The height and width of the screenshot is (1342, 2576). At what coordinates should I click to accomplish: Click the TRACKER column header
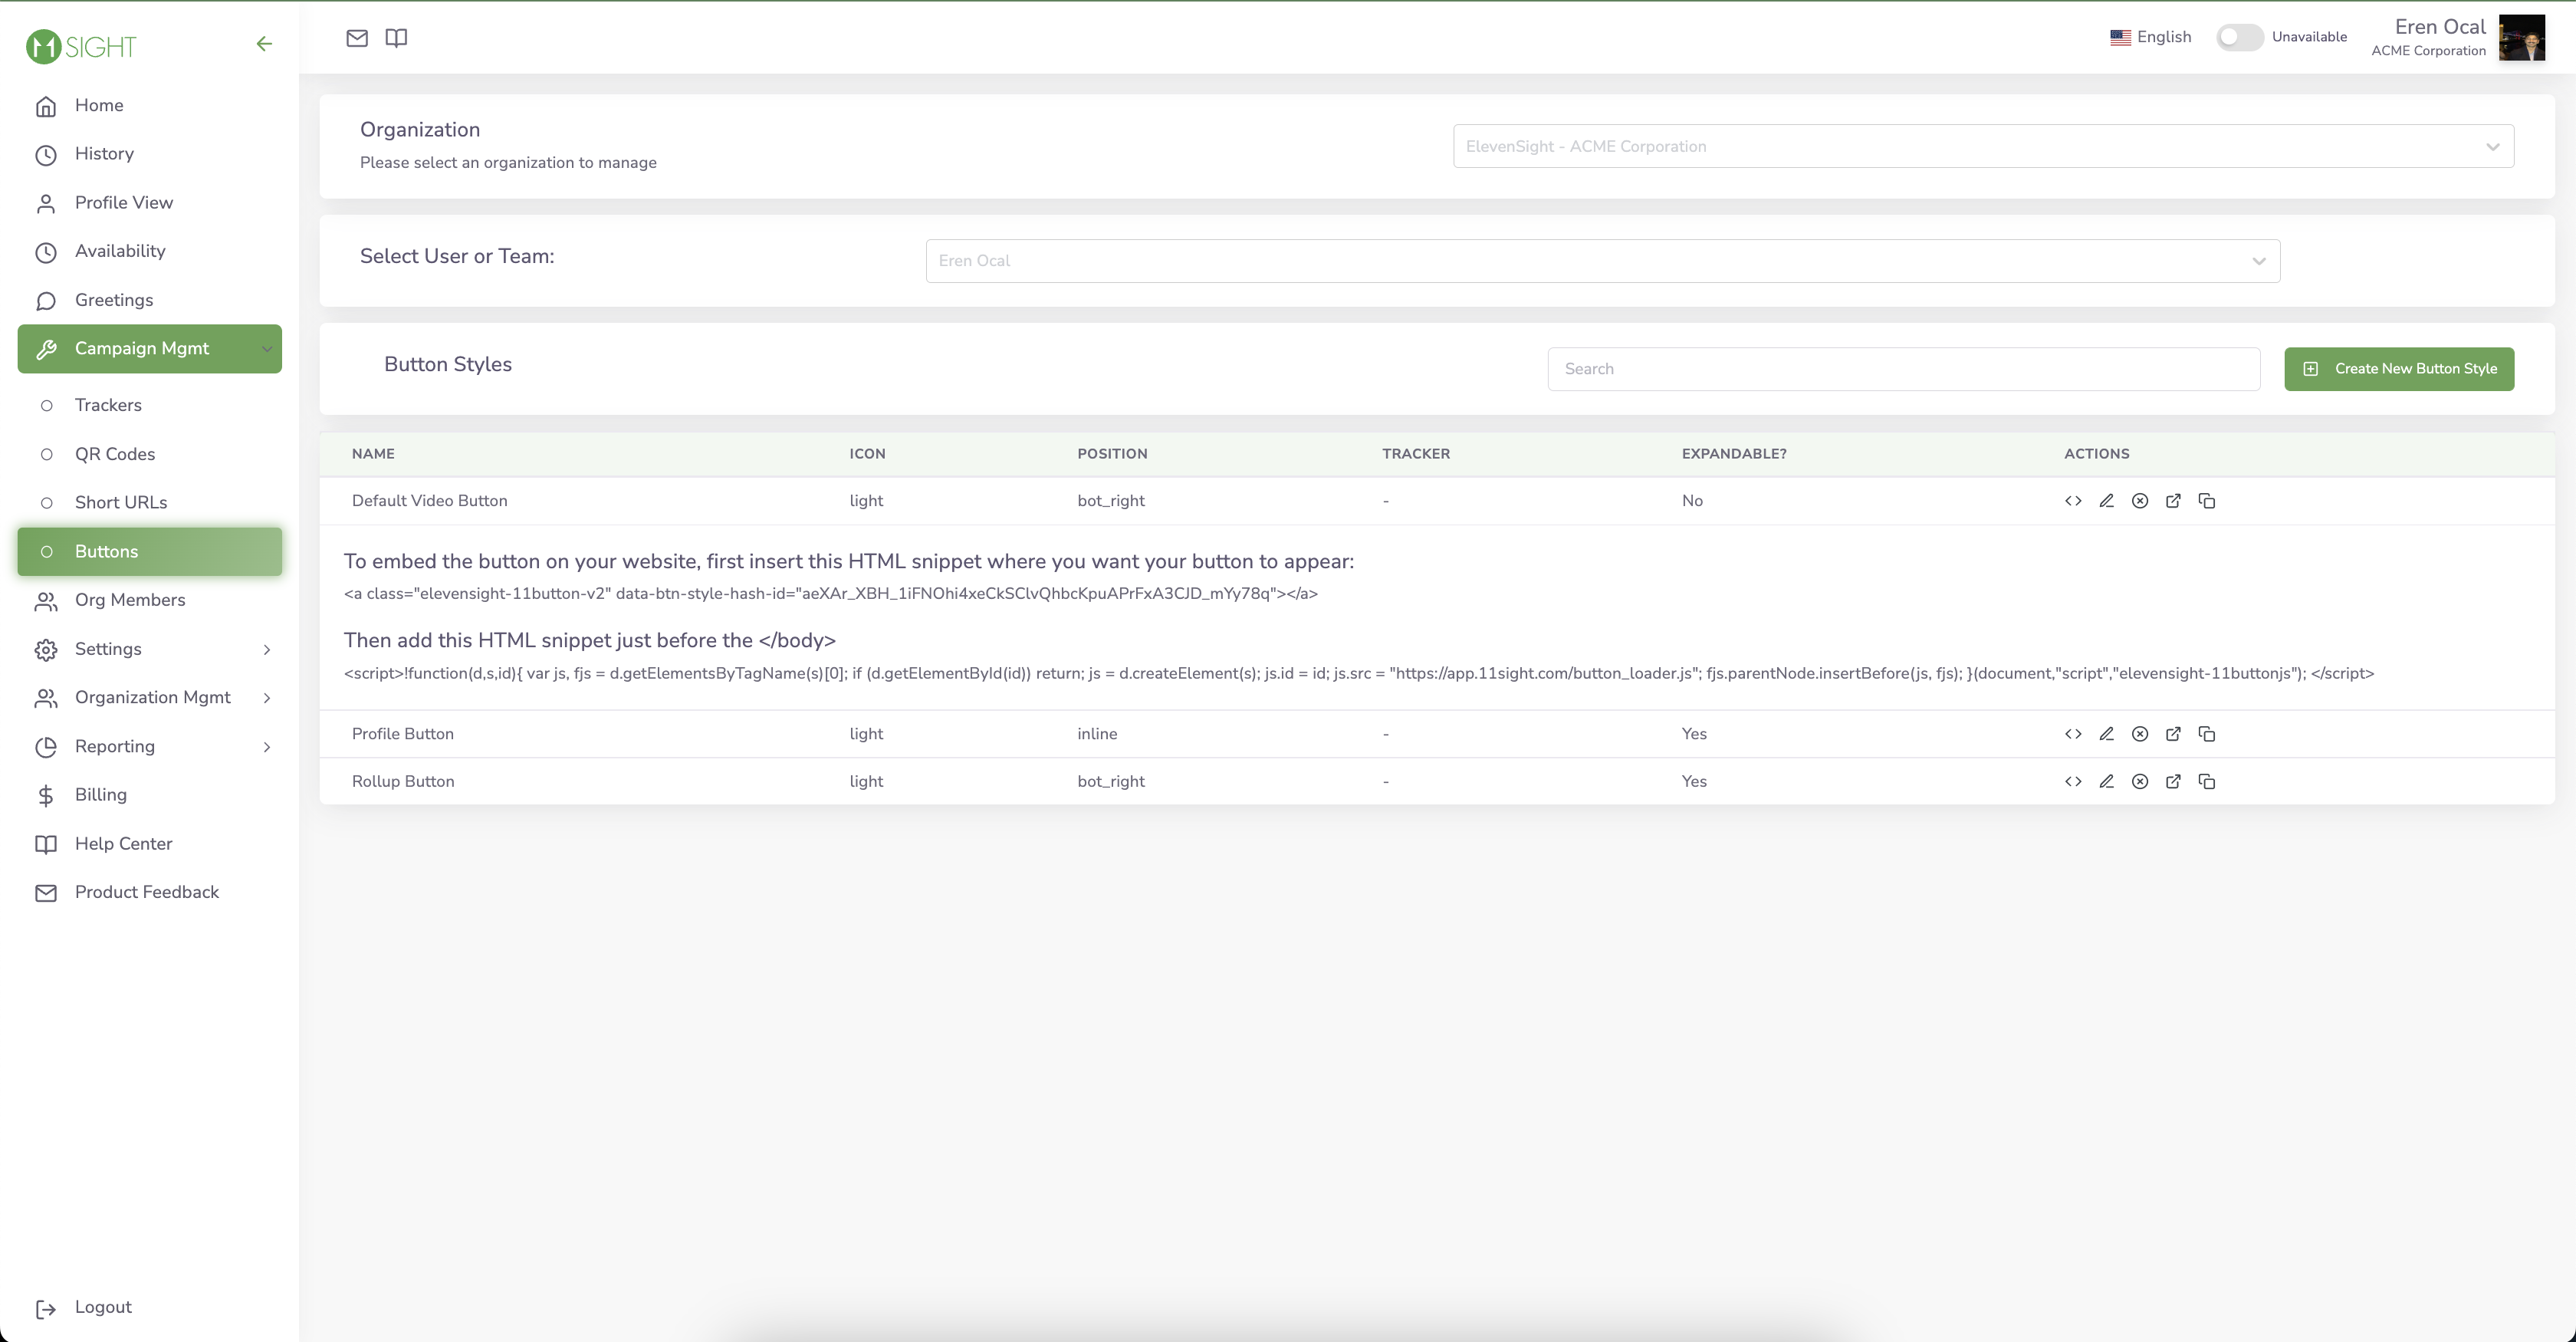pos(1416,454)
